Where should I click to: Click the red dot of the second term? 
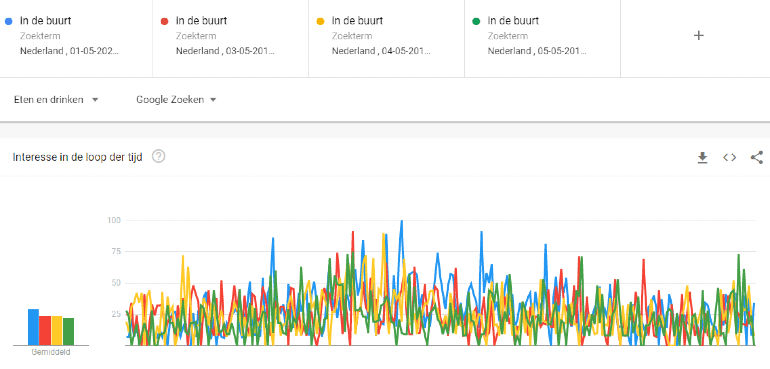pos(165,21)
